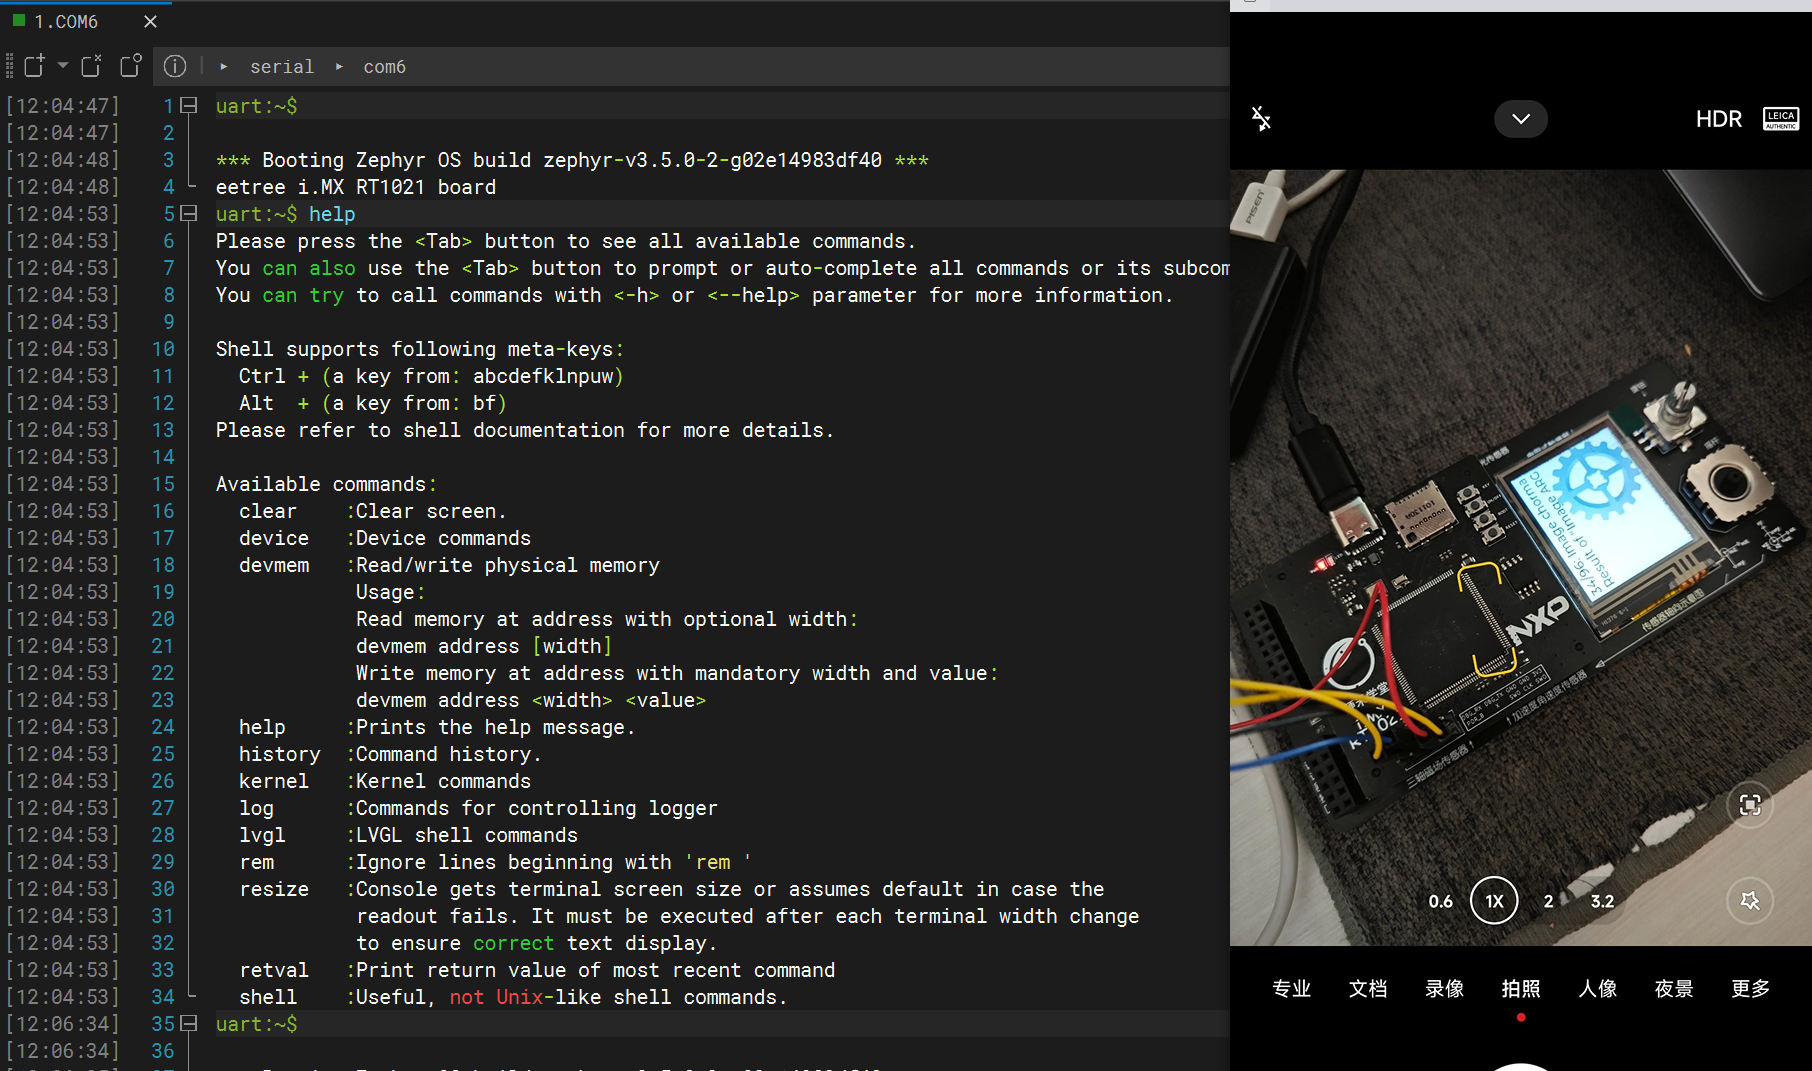Click the 'kernel' command entry
The width and height of the screenshot is (1812, 1071).
(x=274, y=781)
